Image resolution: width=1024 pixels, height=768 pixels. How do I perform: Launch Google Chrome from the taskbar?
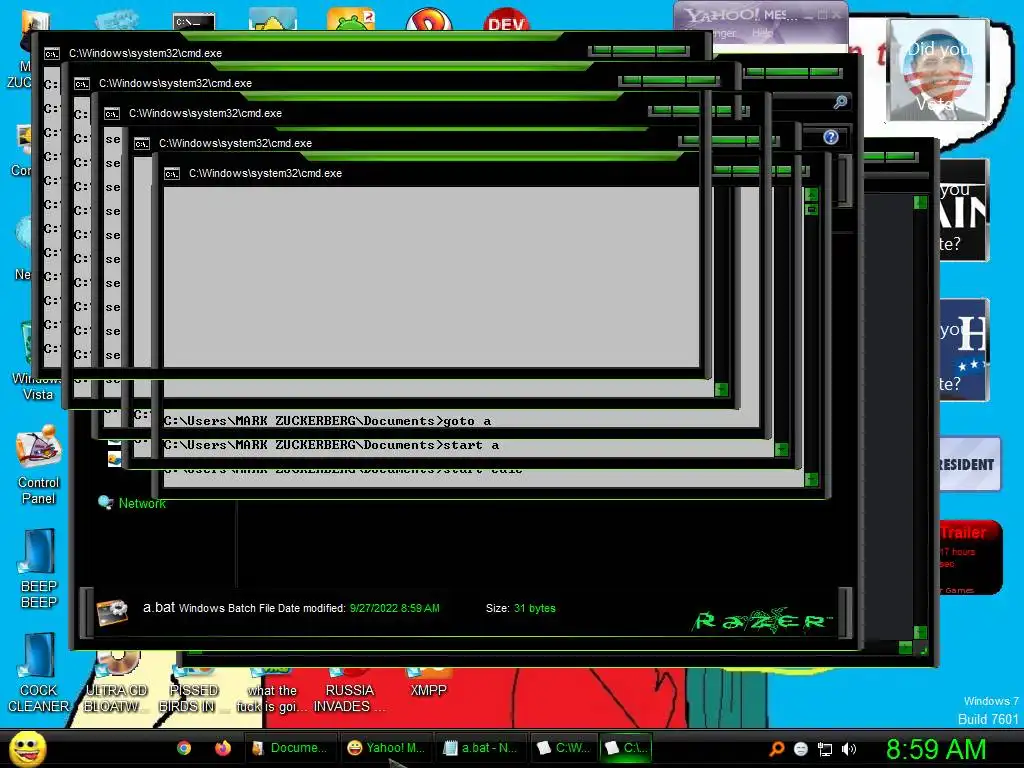[x=184, y=748]
